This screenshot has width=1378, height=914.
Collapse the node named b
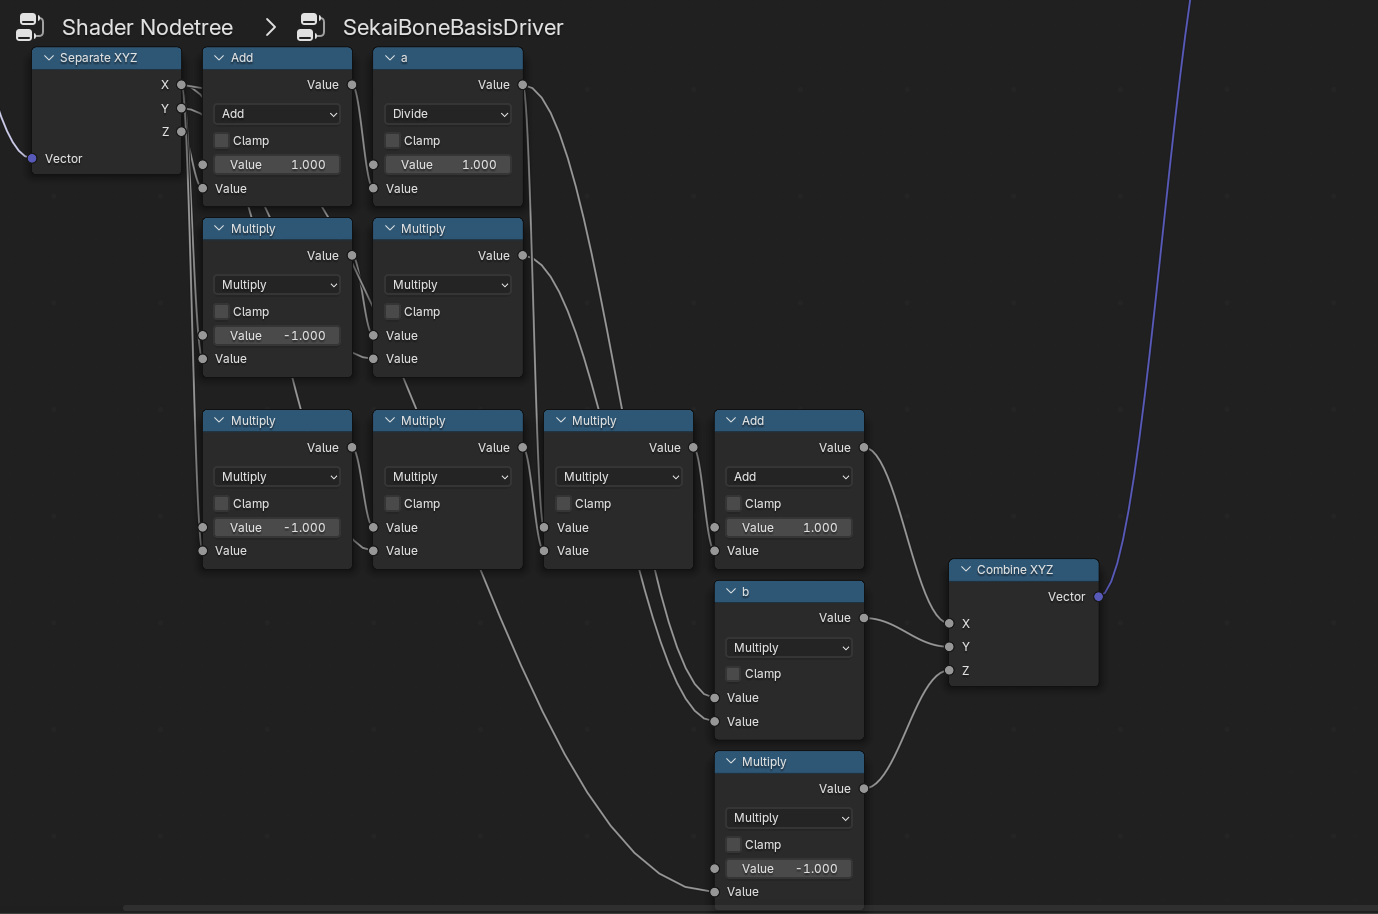click(731, 592)
